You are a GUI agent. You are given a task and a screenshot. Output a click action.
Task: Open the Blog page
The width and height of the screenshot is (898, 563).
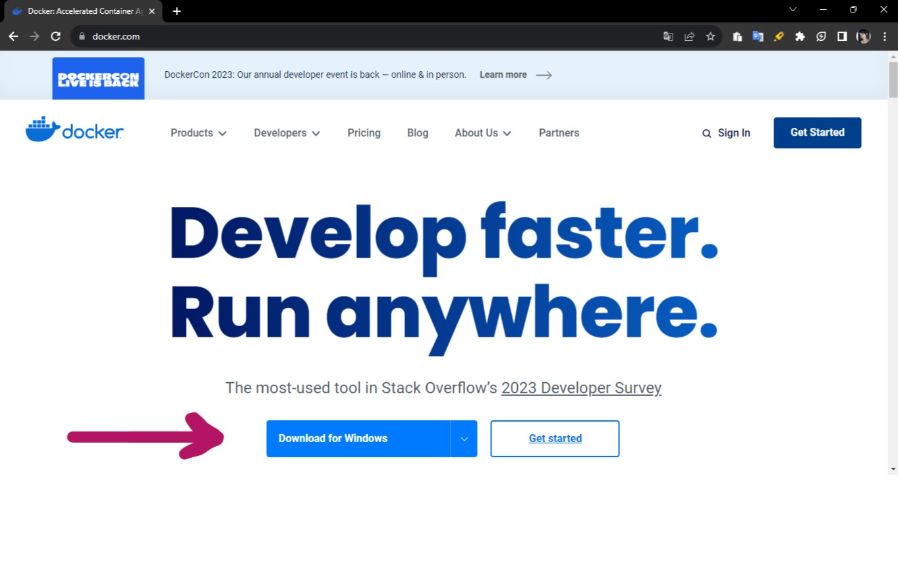pyautogui.click(x=418, y=133)
